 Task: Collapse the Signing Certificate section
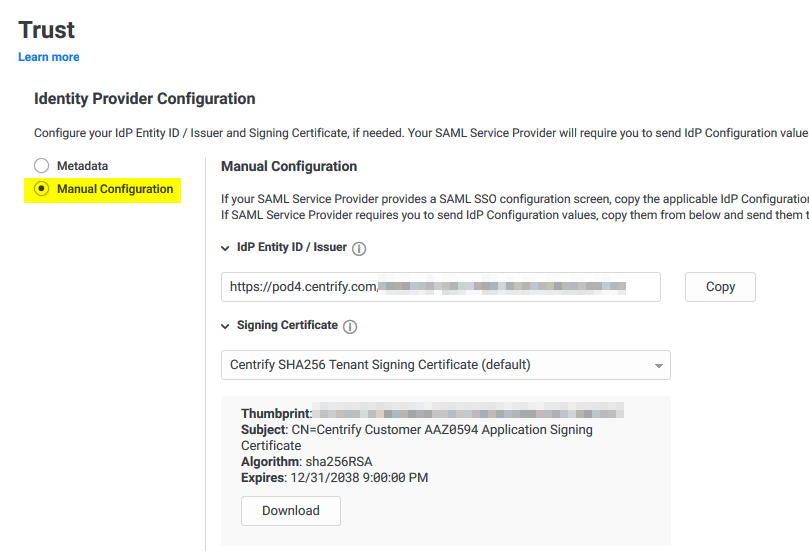[x=225, y=326]
